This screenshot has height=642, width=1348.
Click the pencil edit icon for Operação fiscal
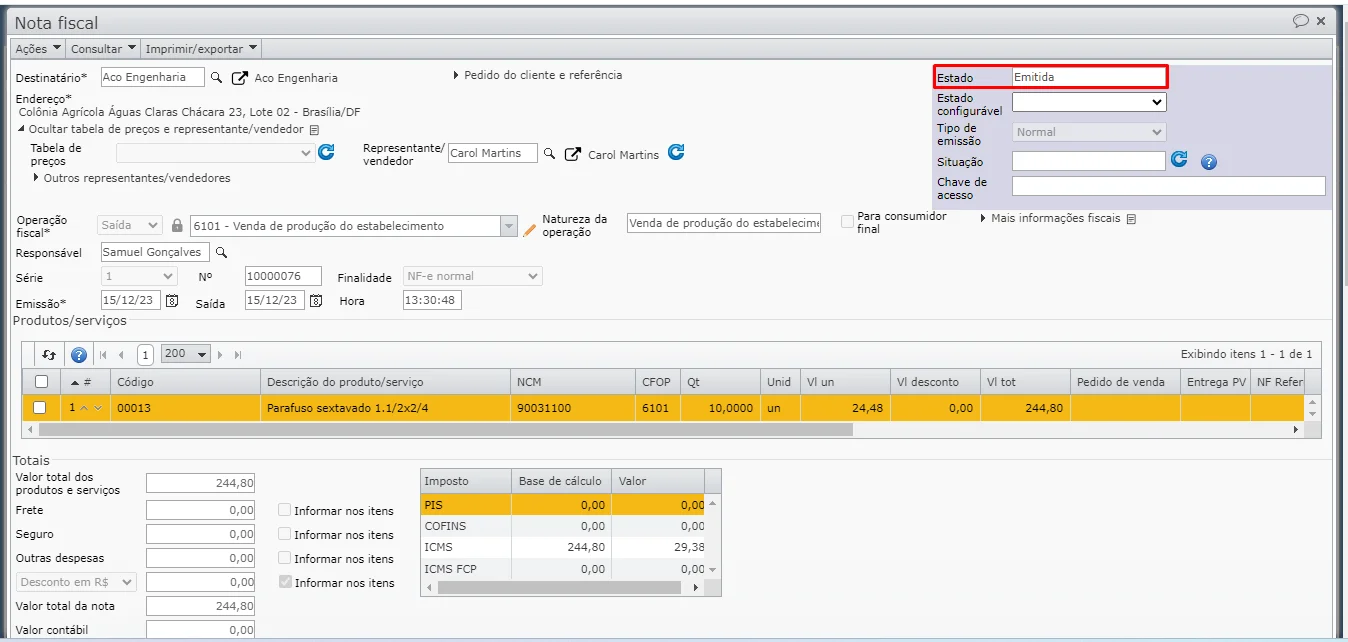coord(530,229)
